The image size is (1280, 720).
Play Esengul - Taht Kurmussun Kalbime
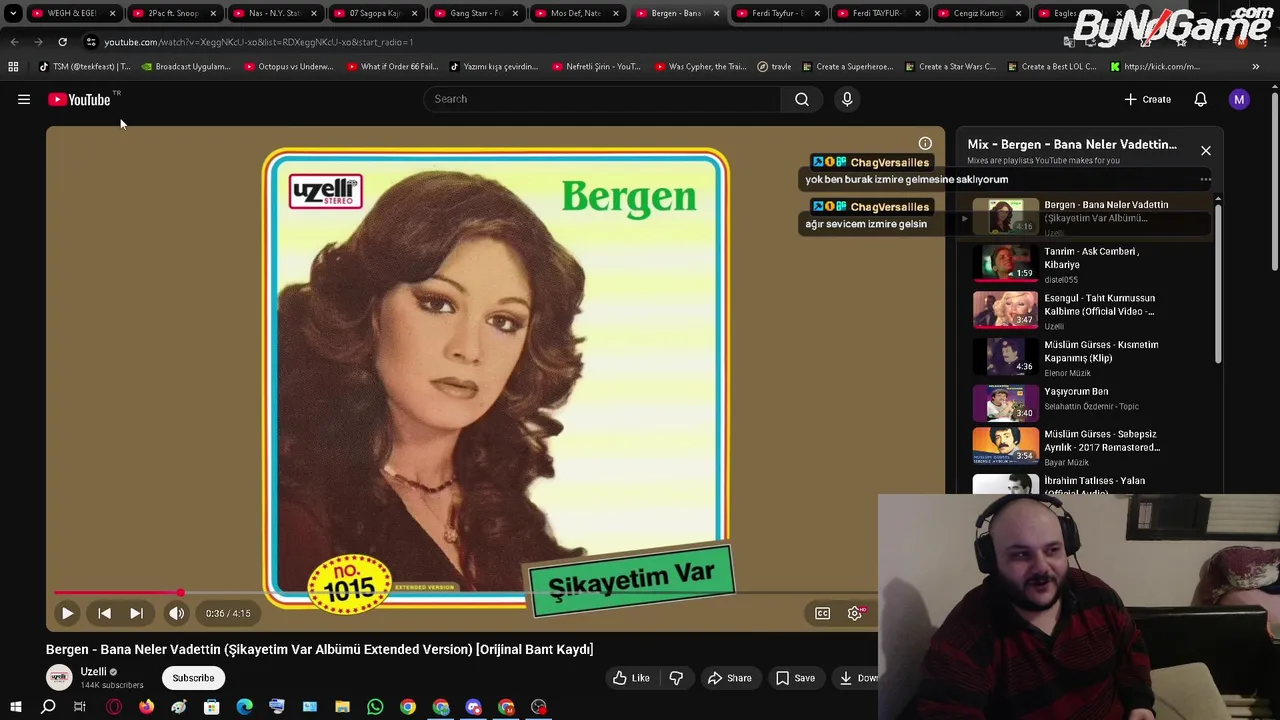click(x=1085, y=310)
